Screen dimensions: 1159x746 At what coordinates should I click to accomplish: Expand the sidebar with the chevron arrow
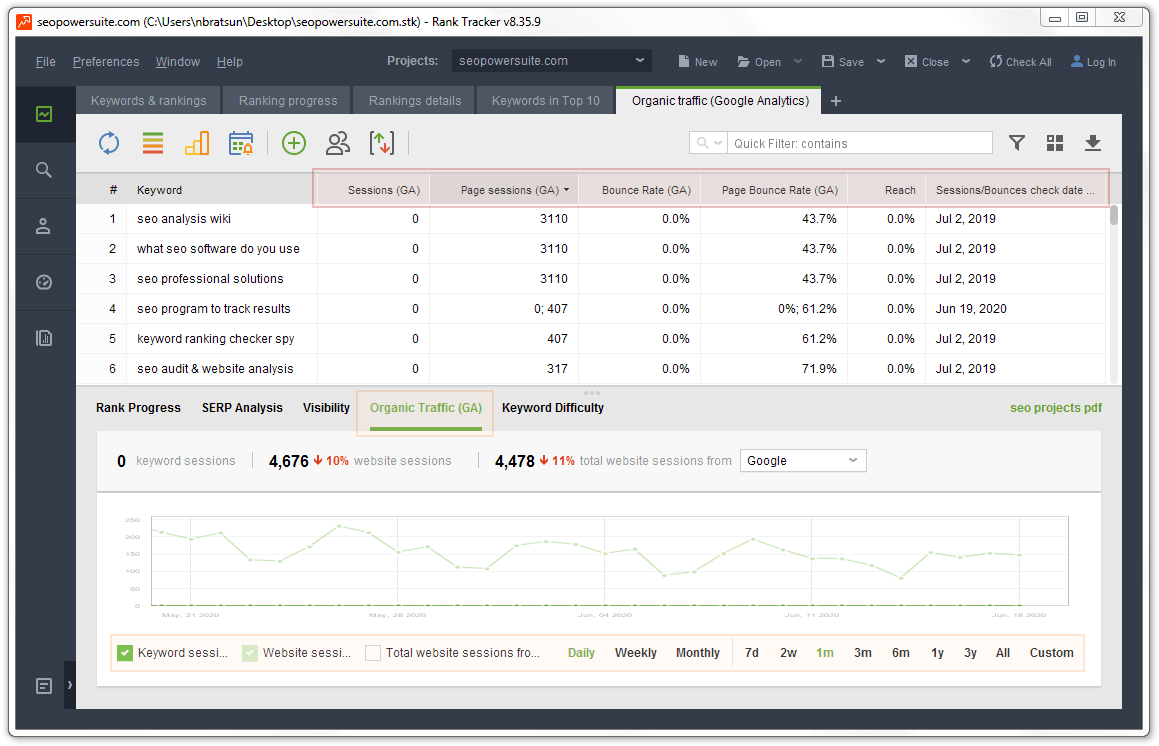[69, 685]
